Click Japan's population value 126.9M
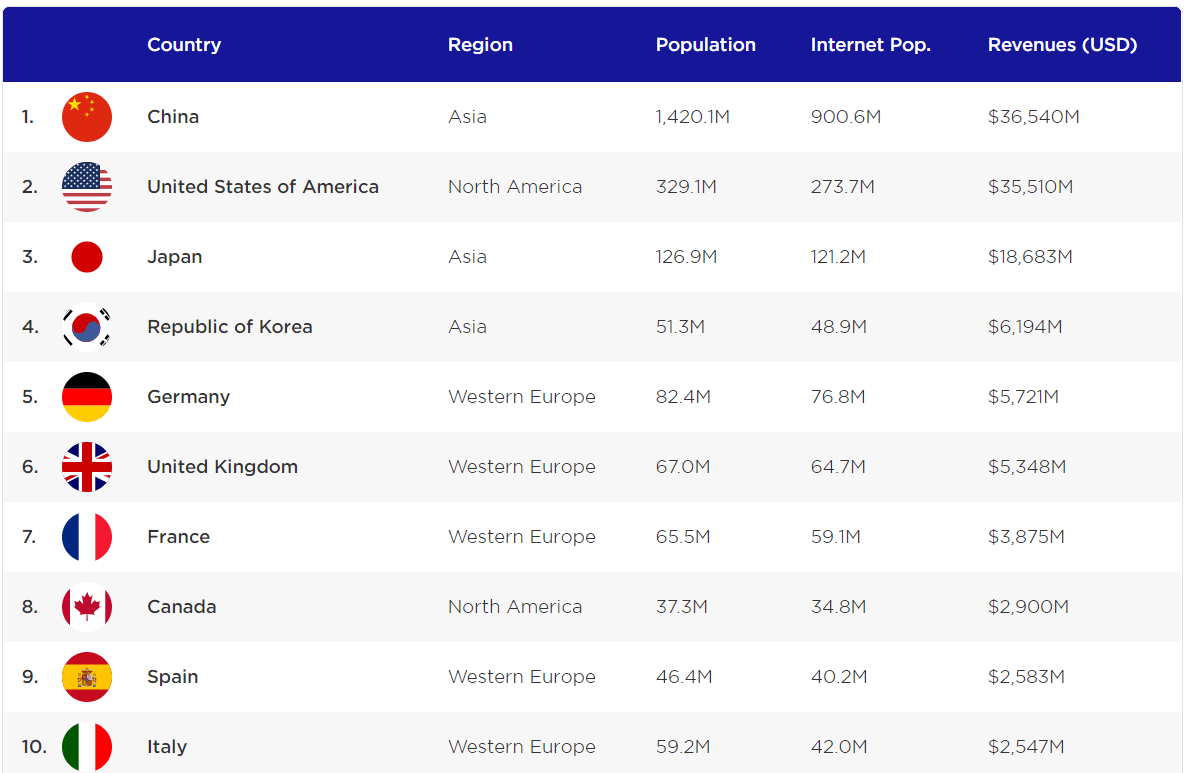Image resolution: width=1187 pixels, height=773 pixels. pyautogui.click(x=686, y=257)
